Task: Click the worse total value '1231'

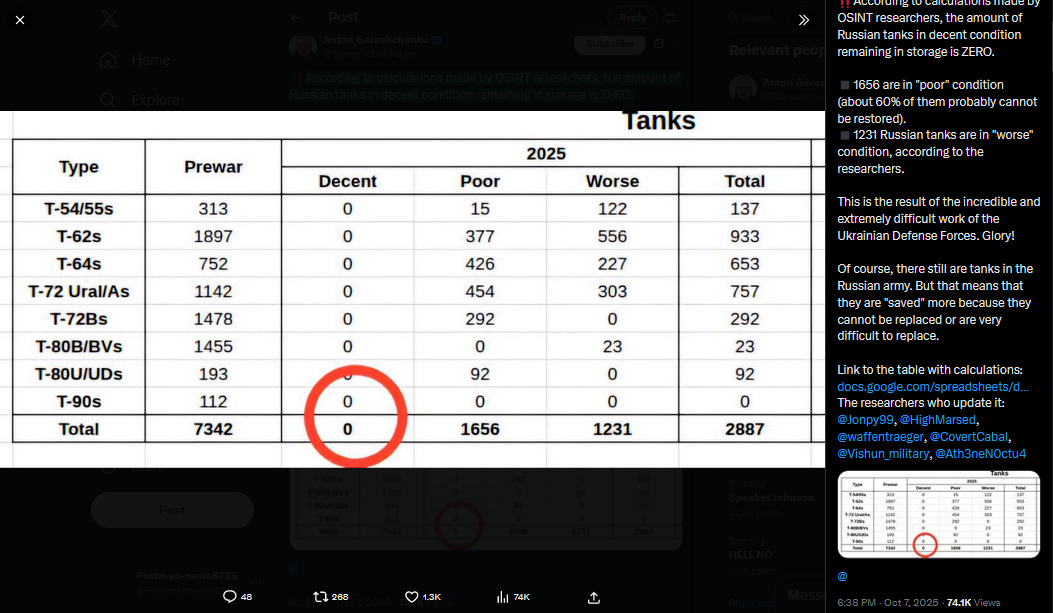Action: coord(612,429)
